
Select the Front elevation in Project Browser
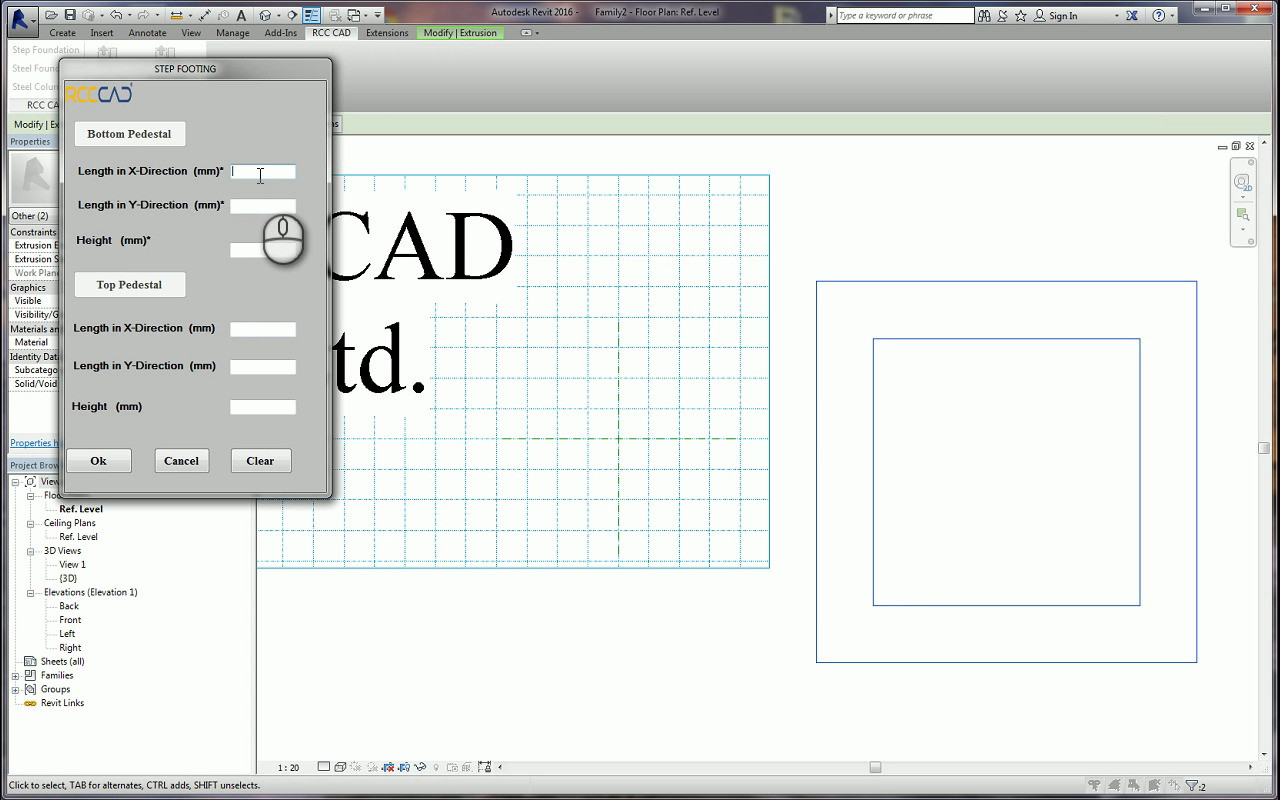click(70, 620)
